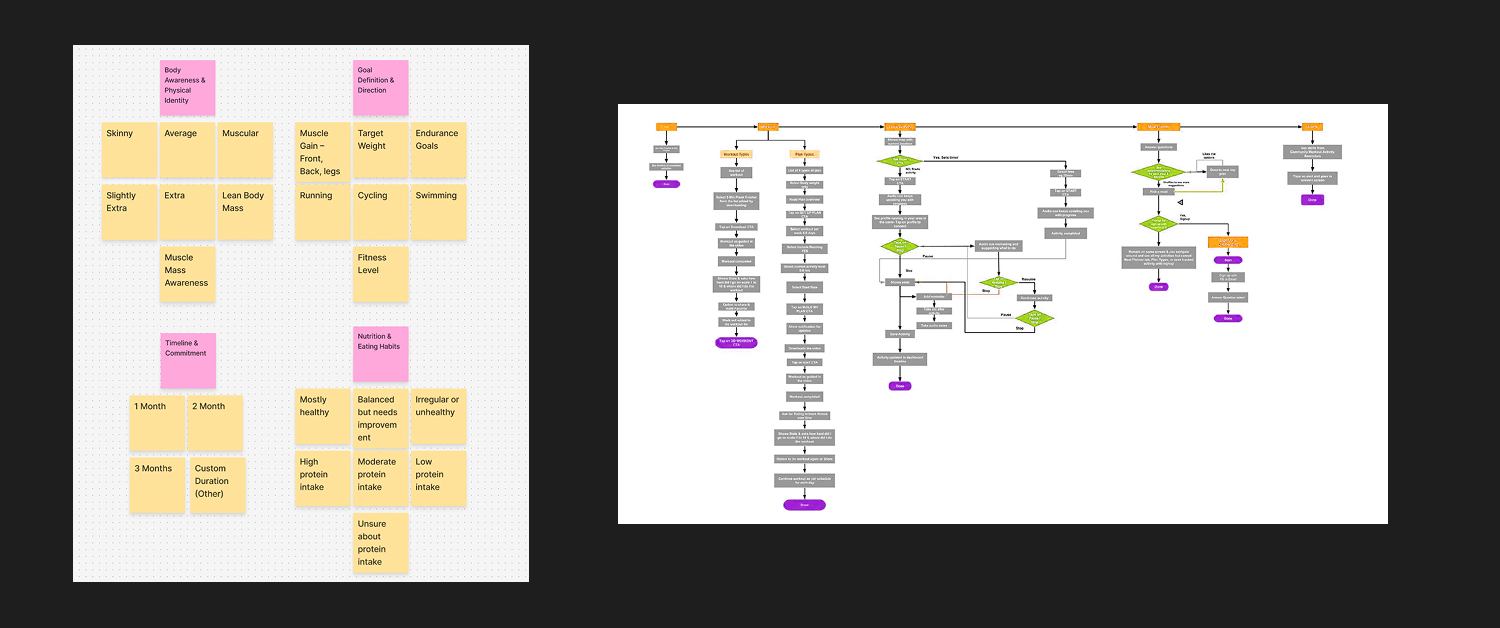Screen dimensions: 1500x628
Task: Select the Custom Duration (Other) sticky note
Action: click(x=216, y=485)
